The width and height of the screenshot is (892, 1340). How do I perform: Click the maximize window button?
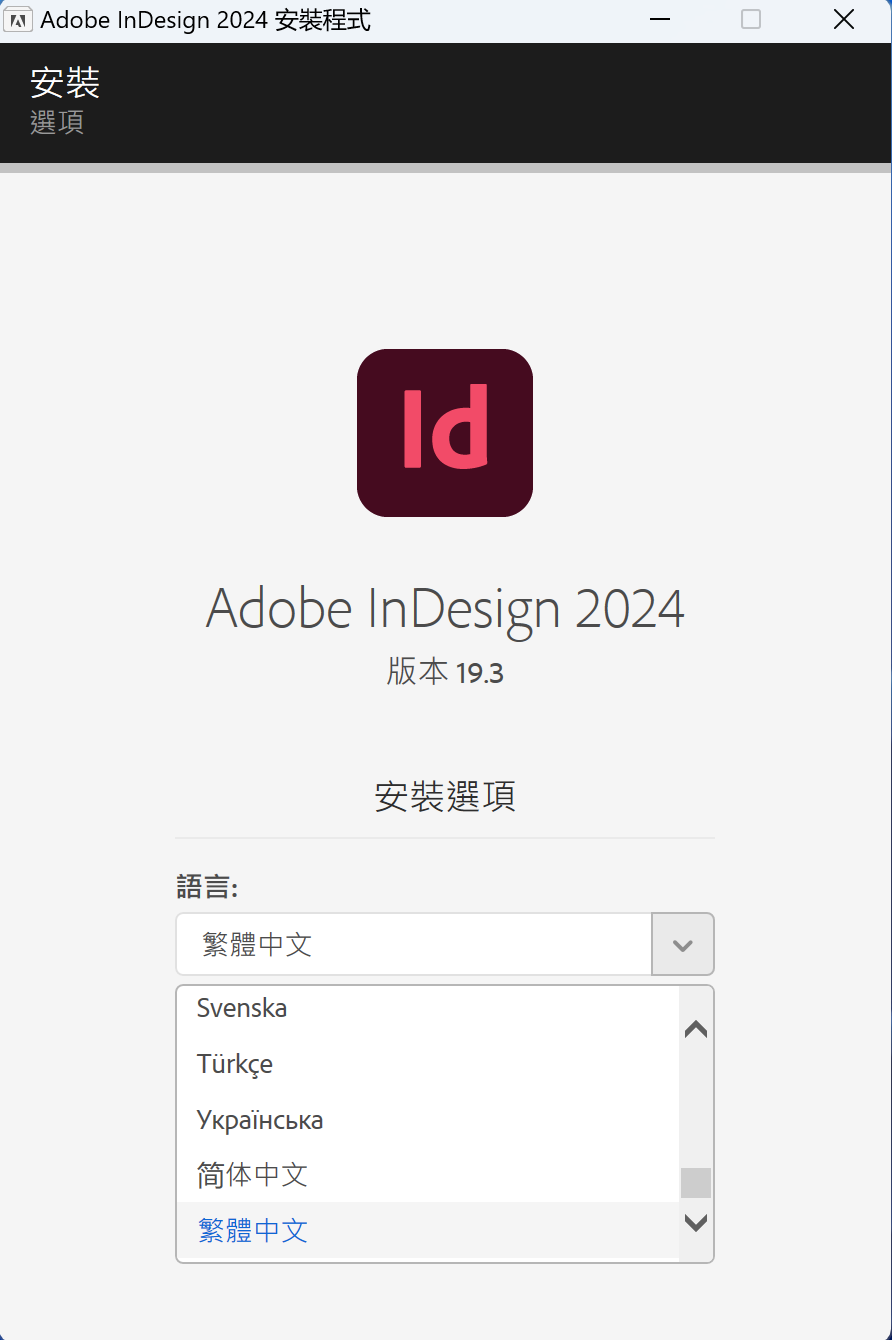click(x=751, y=20)
